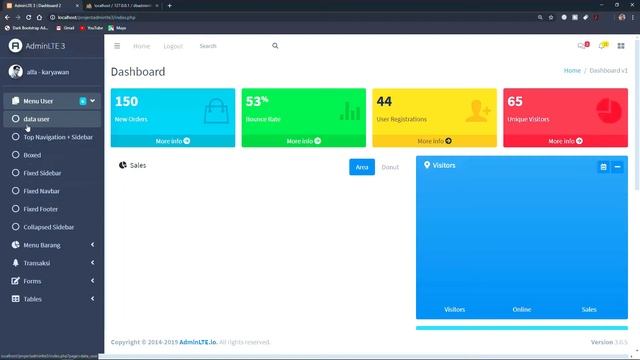The image size is (640, 360).
Task: Expand the Transaksi submenu arrow
Action: pos(93,262)
